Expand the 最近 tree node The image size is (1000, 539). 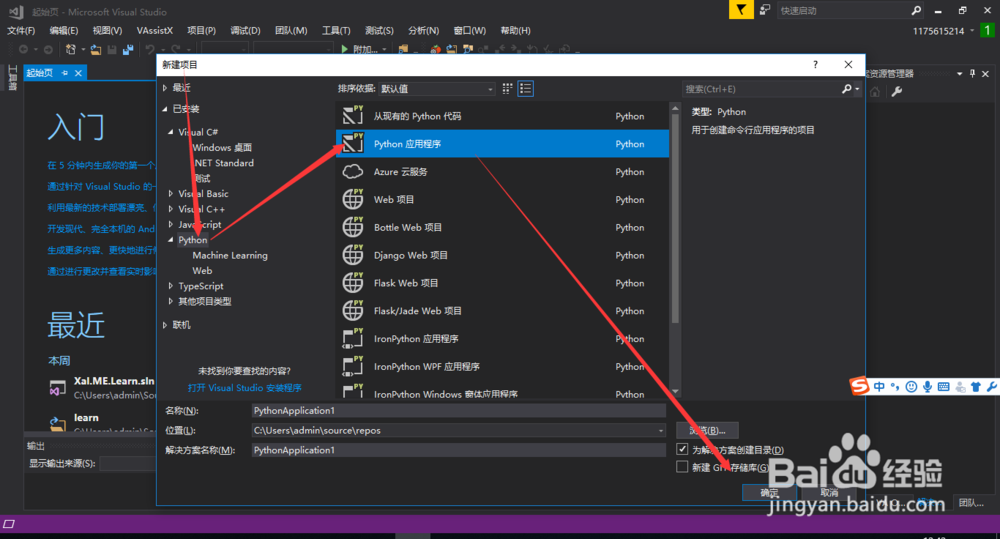[x=165, y=88]
